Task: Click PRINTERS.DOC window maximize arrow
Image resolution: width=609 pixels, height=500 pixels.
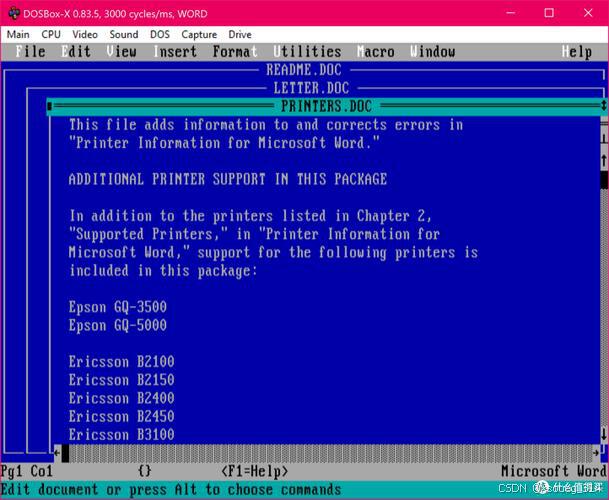Action: (x=604, y=106)
